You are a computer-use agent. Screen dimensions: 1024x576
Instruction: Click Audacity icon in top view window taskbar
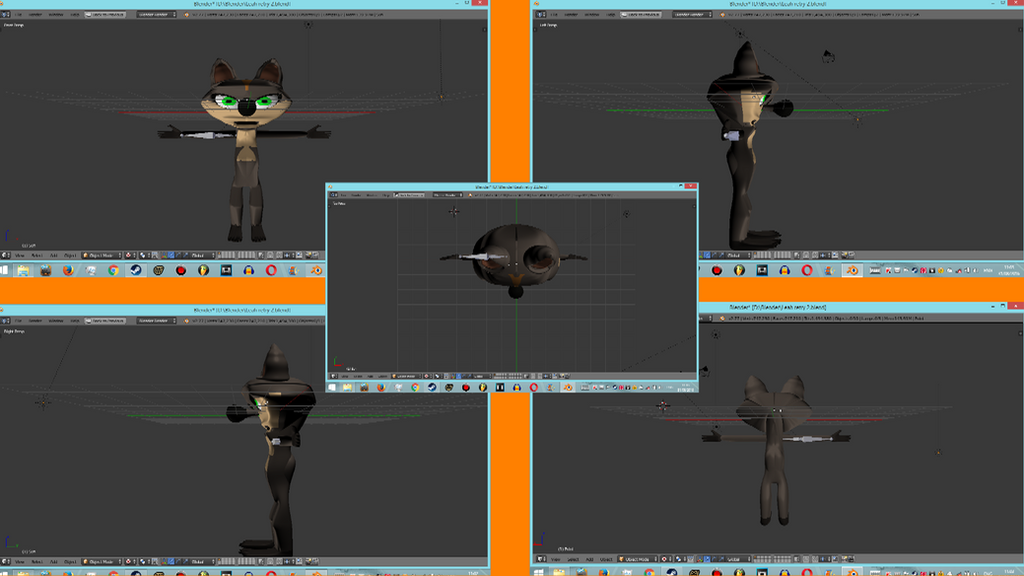(517, 387)
